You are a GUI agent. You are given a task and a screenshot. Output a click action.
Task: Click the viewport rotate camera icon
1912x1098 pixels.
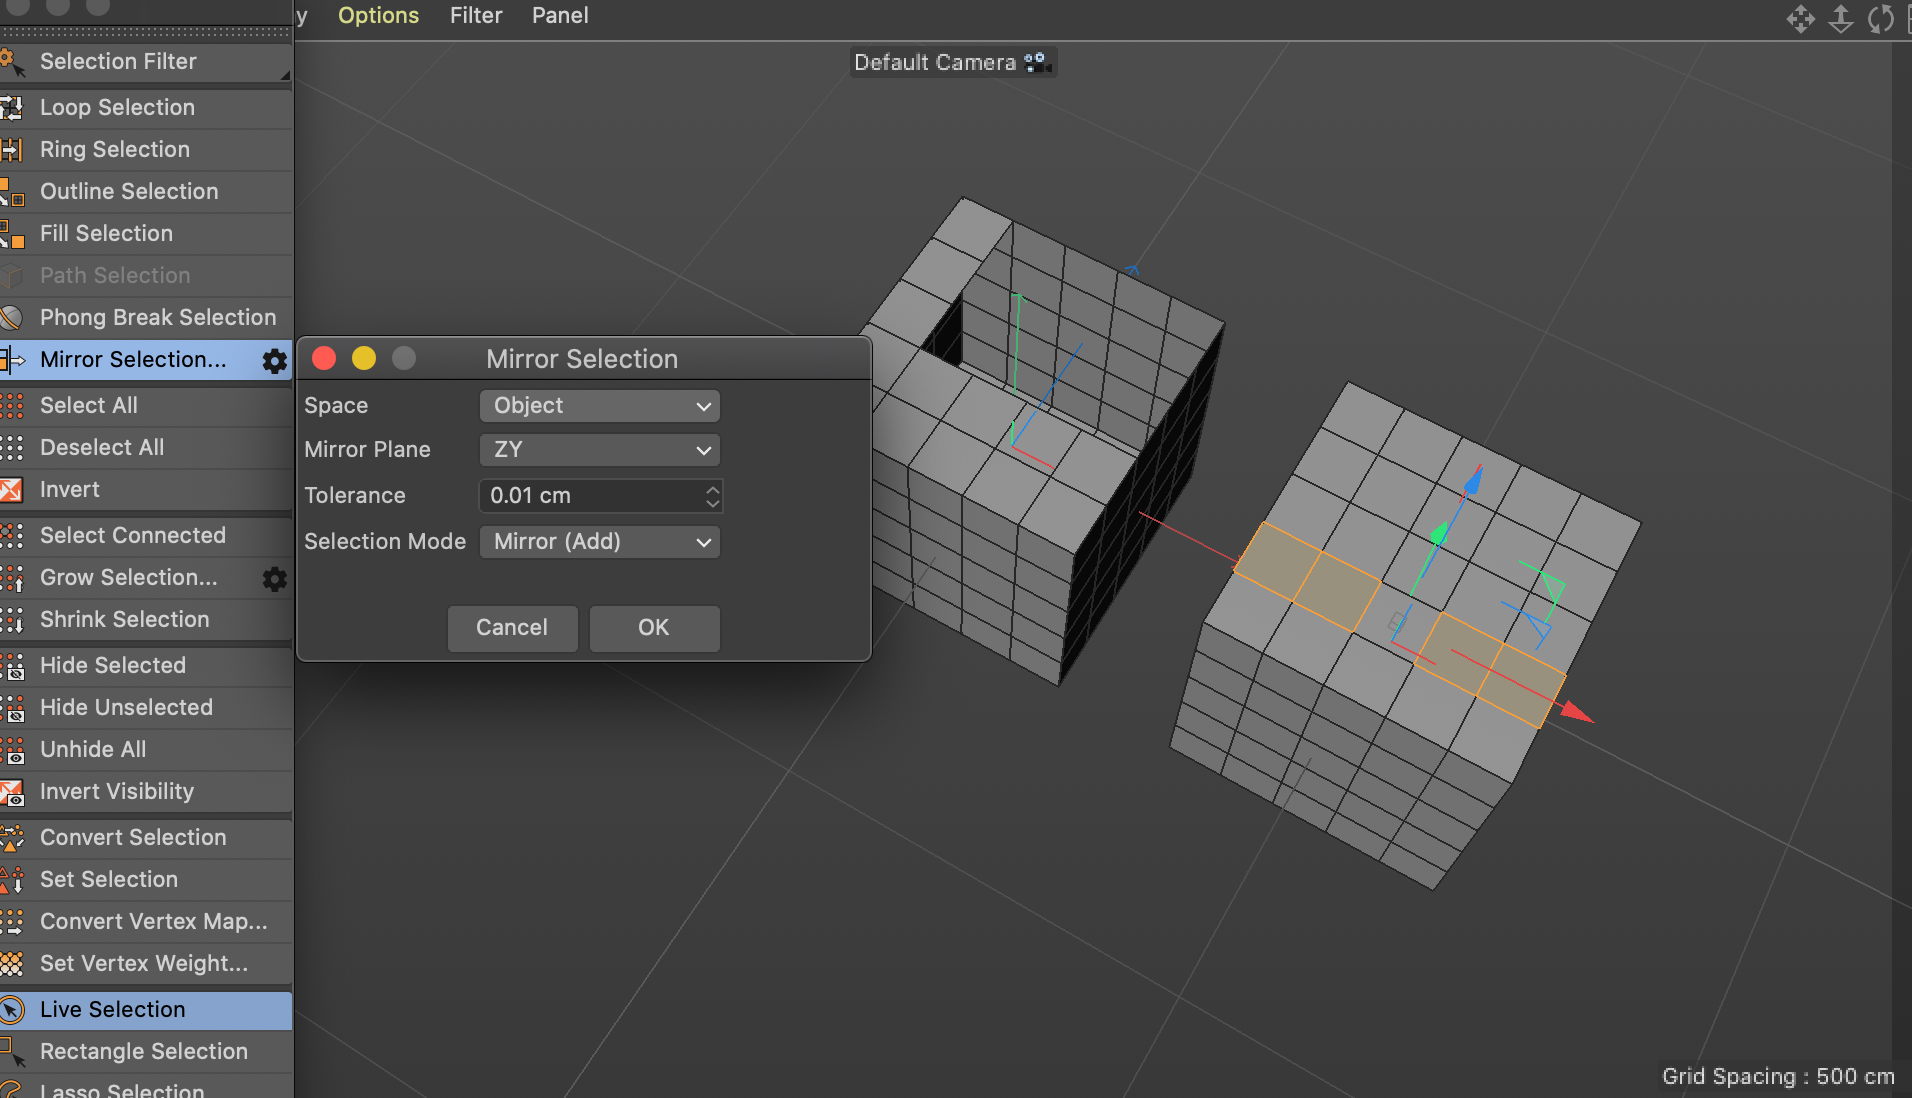coord(1880,19)
